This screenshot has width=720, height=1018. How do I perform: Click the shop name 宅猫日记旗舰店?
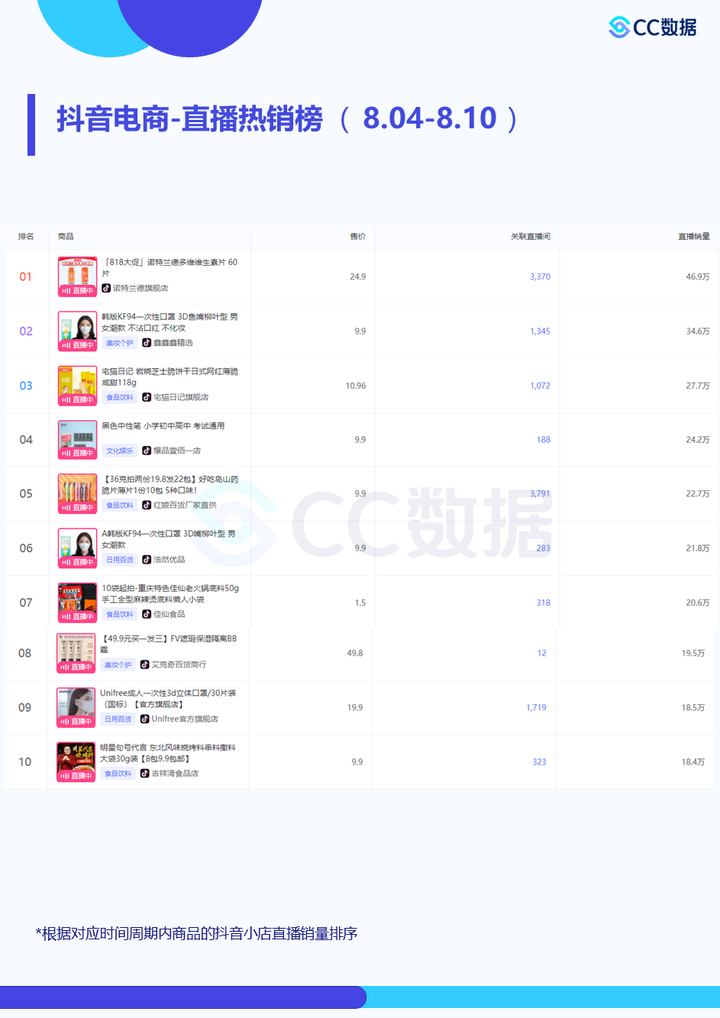point(181,397)
